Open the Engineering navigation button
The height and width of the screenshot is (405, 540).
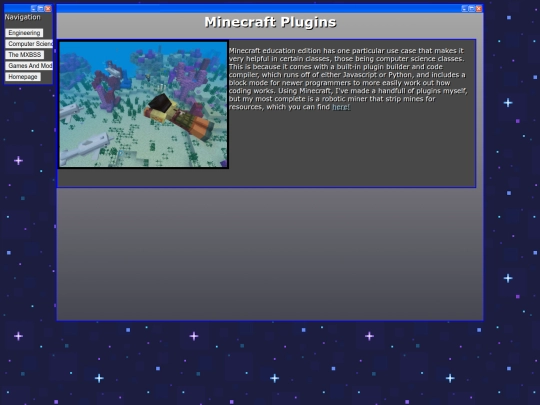point(24,33)
